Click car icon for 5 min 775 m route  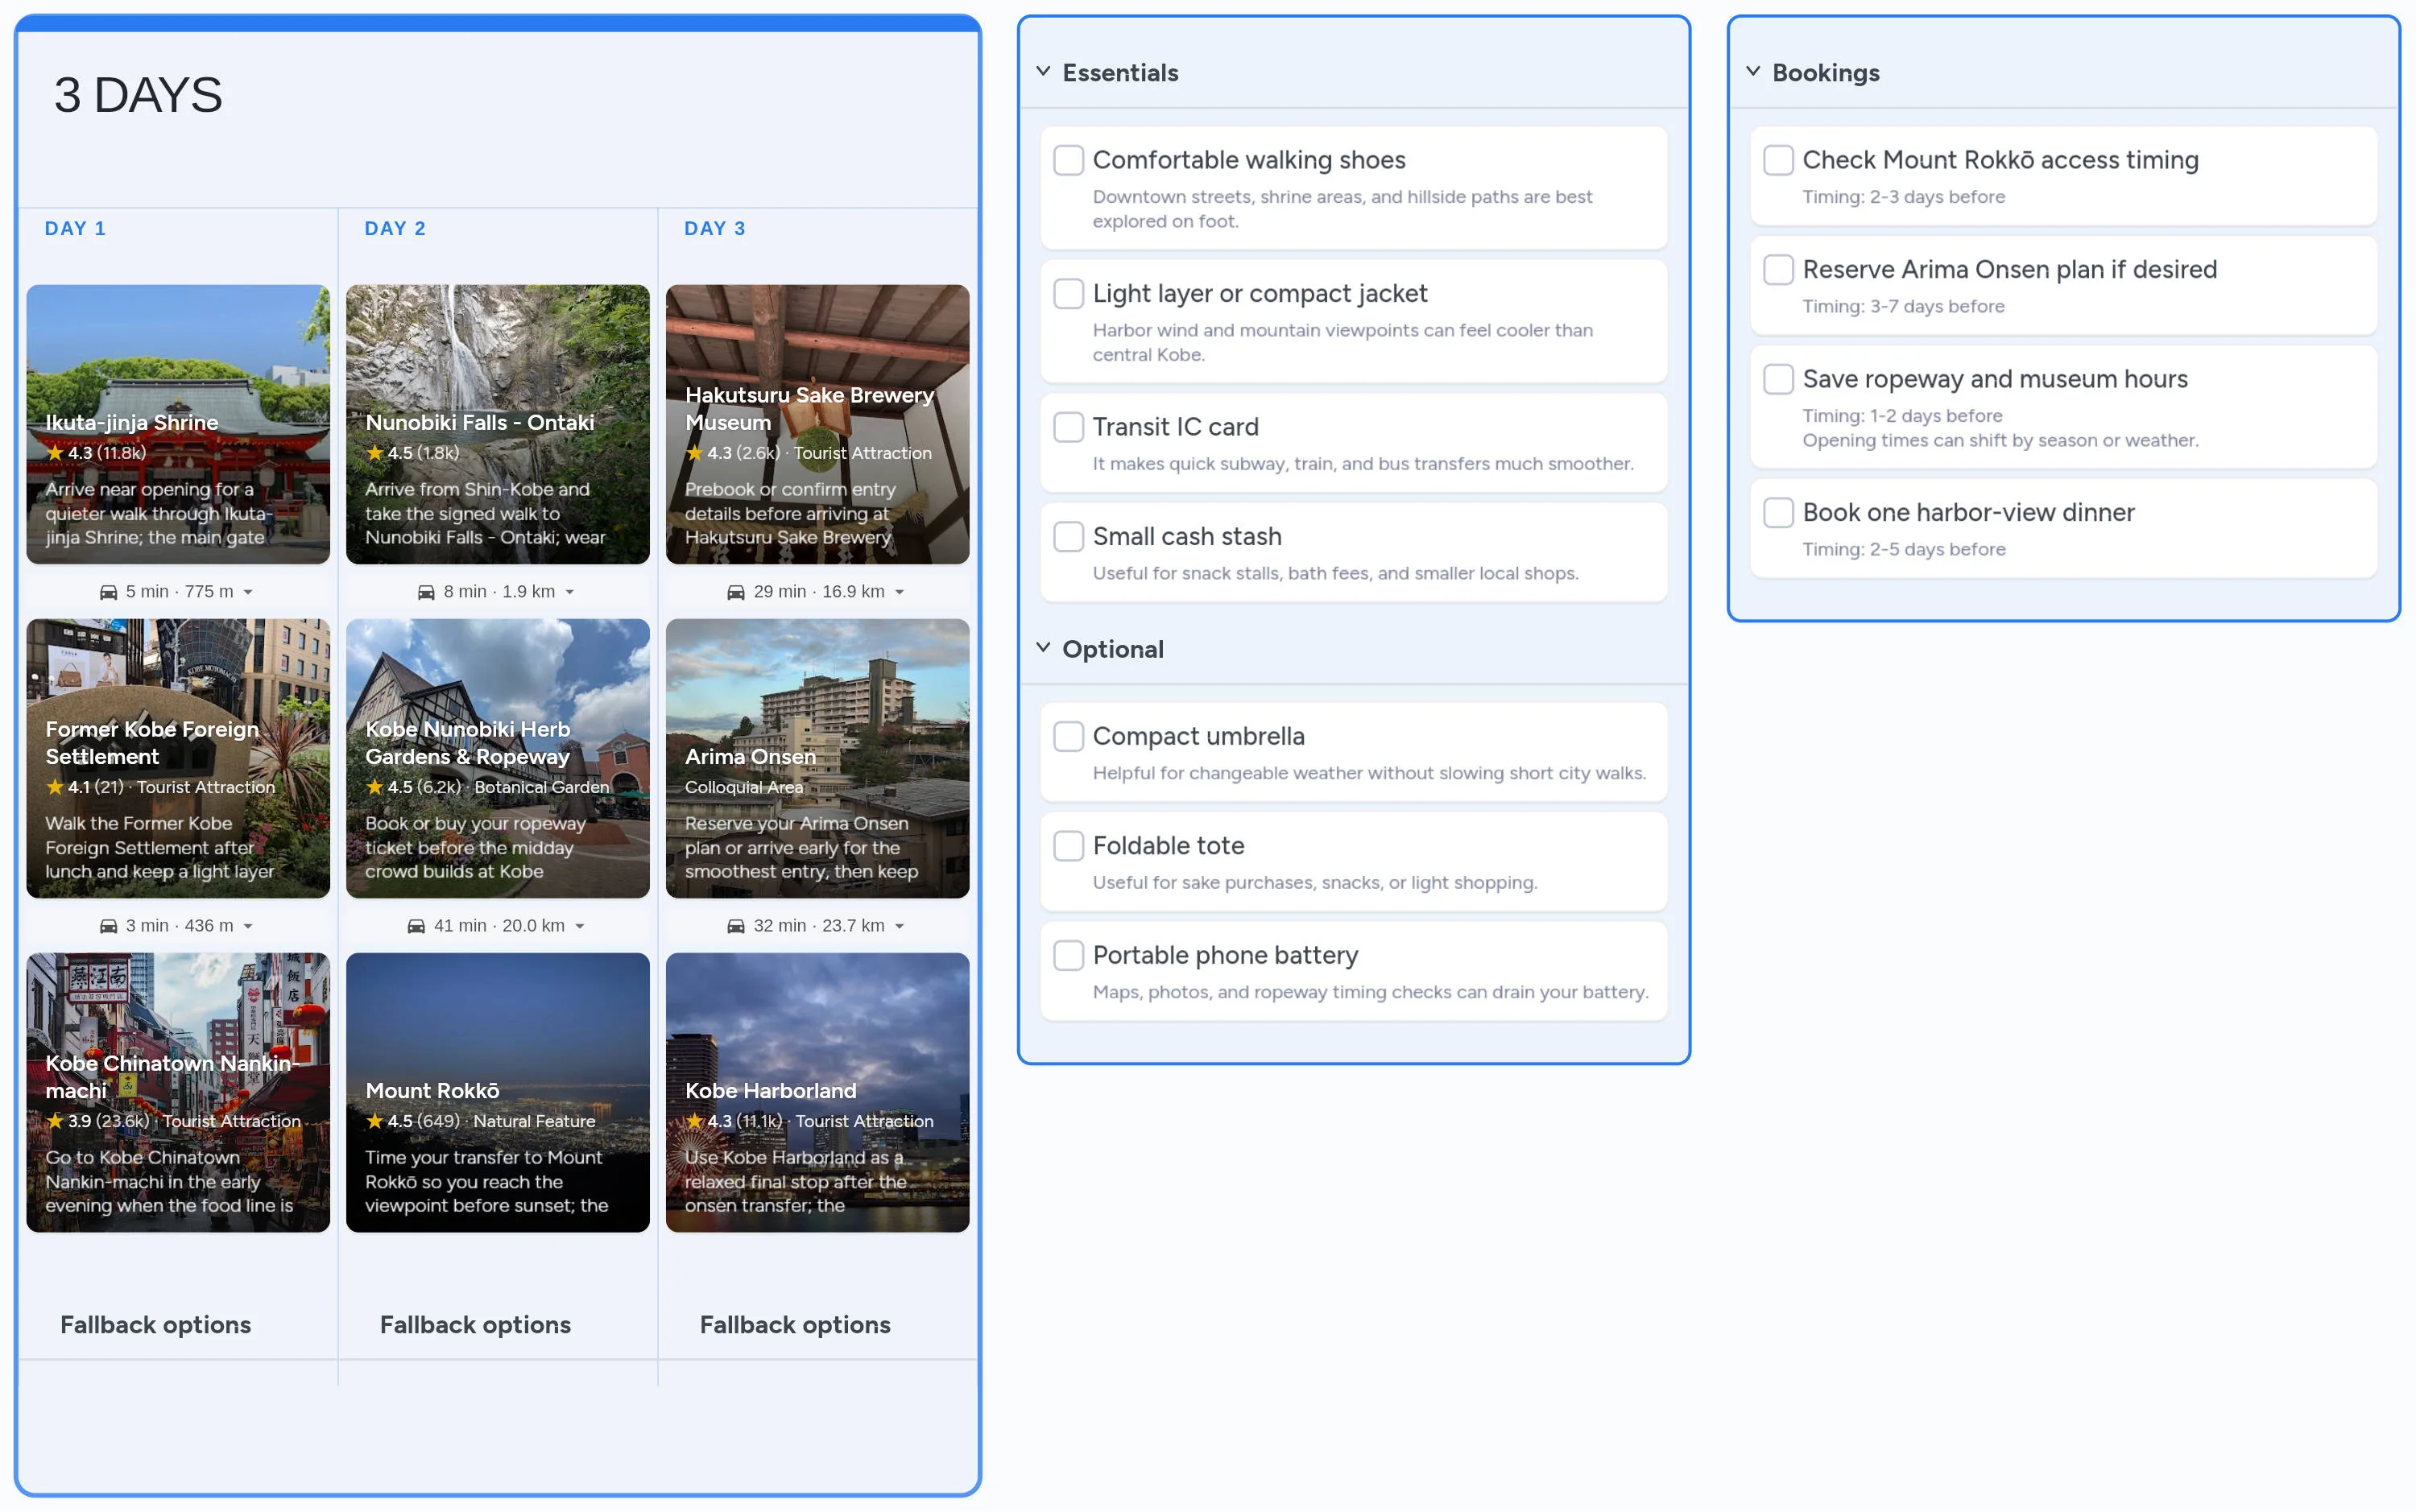coord(108,592)
